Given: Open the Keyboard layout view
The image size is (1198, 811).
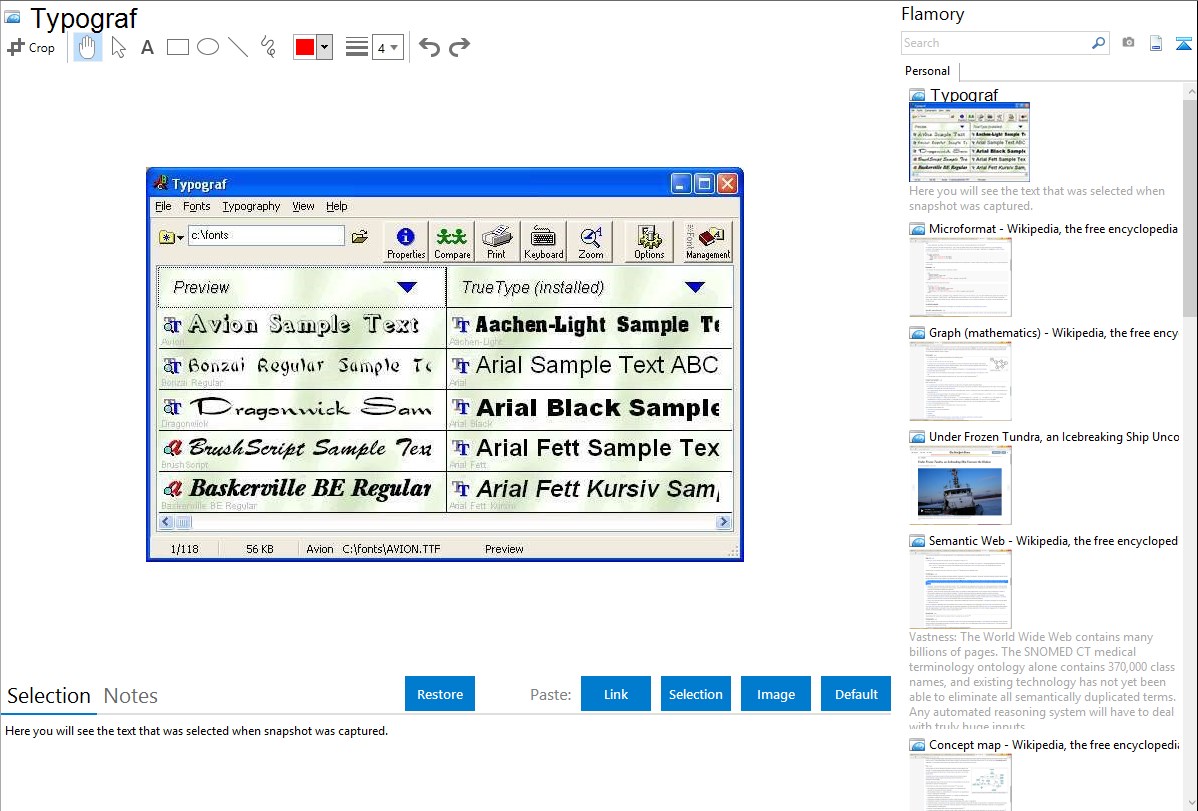Looking at the screenshot, I should pyautogui.click(x=543, y=242).
